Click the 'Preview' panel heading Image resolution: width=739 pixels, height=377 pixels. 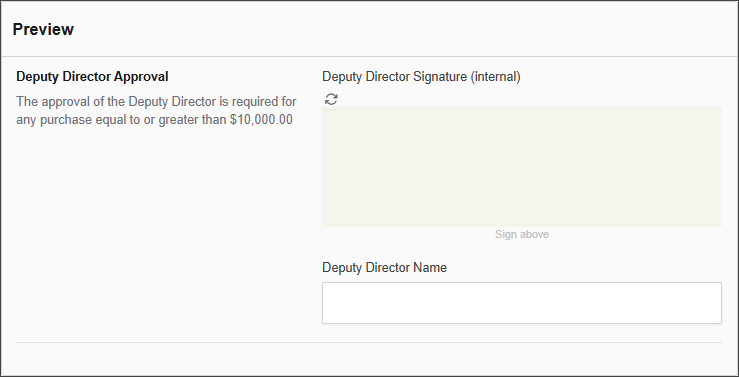coord(43,29)
